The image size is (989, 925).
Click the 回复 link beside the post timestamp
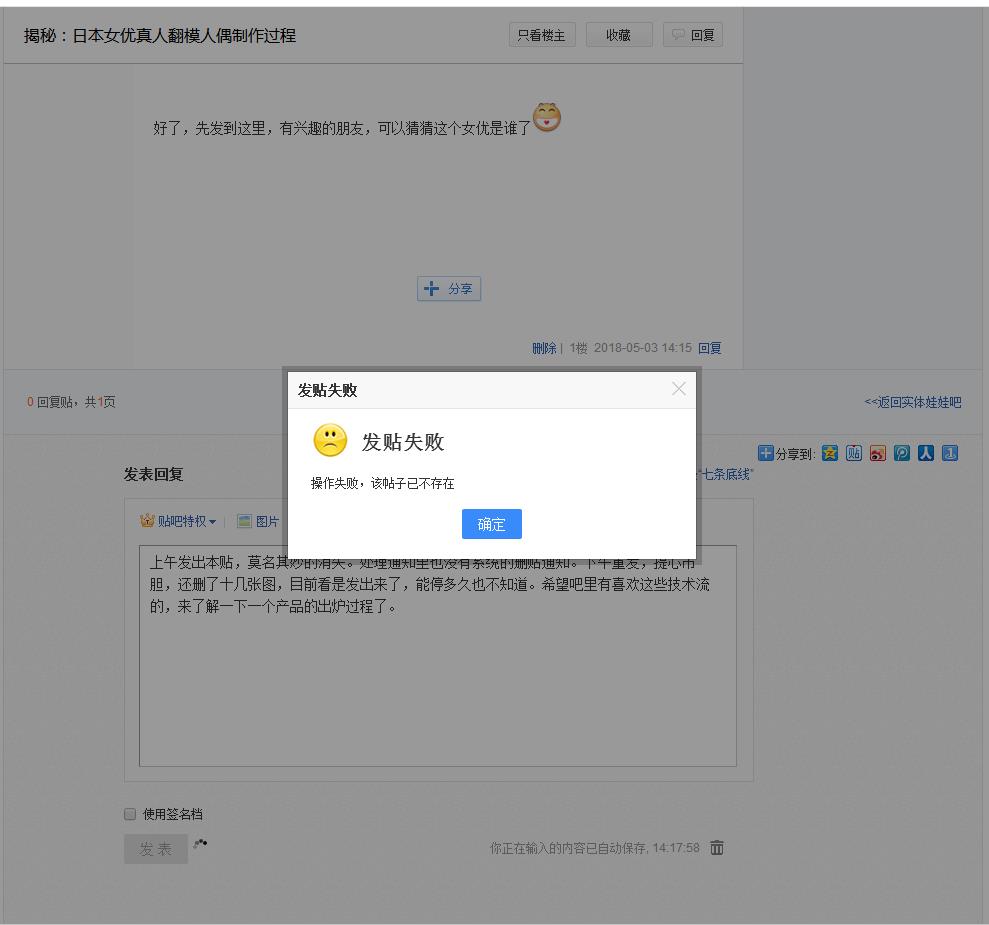pos(710,348)
